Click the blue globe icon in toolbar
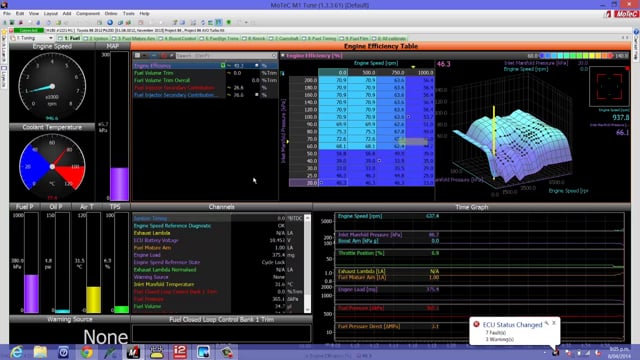 110,22
